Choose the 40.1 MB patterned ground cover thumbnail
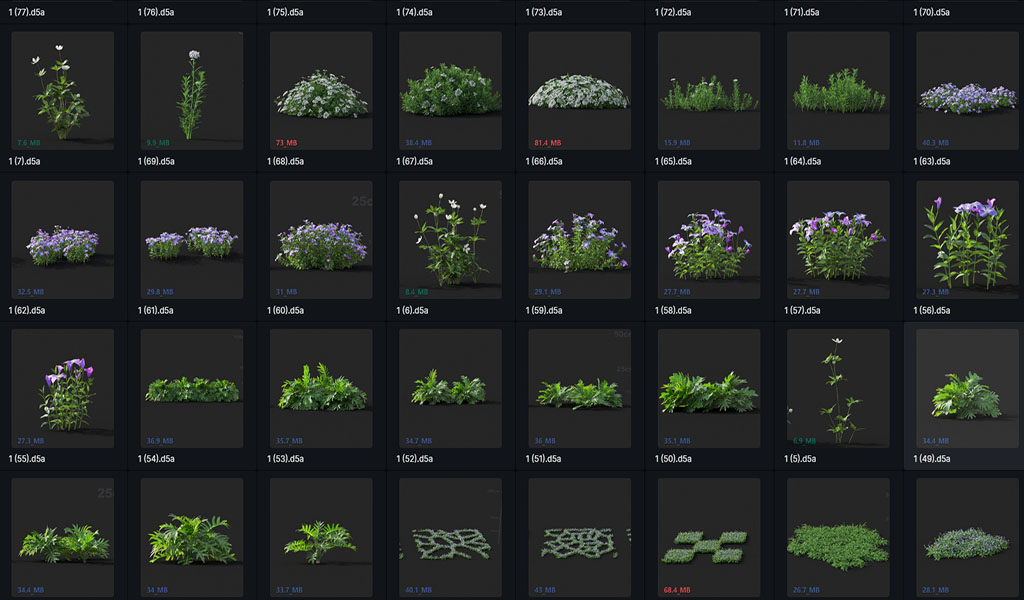This screenshot has width=1024, height=600. tap(450, 537)
